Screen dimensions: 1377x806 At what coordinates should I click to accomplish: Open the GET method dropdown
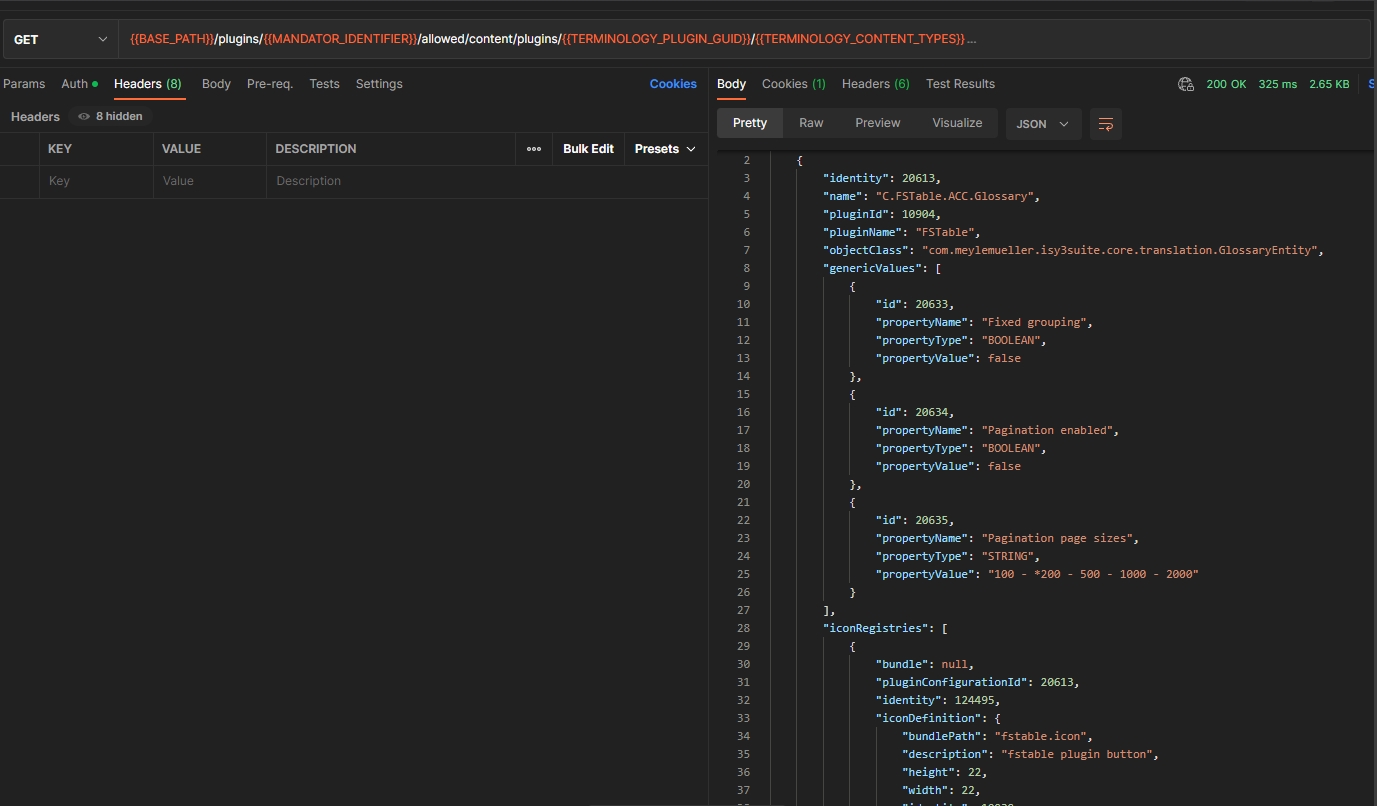60,40
